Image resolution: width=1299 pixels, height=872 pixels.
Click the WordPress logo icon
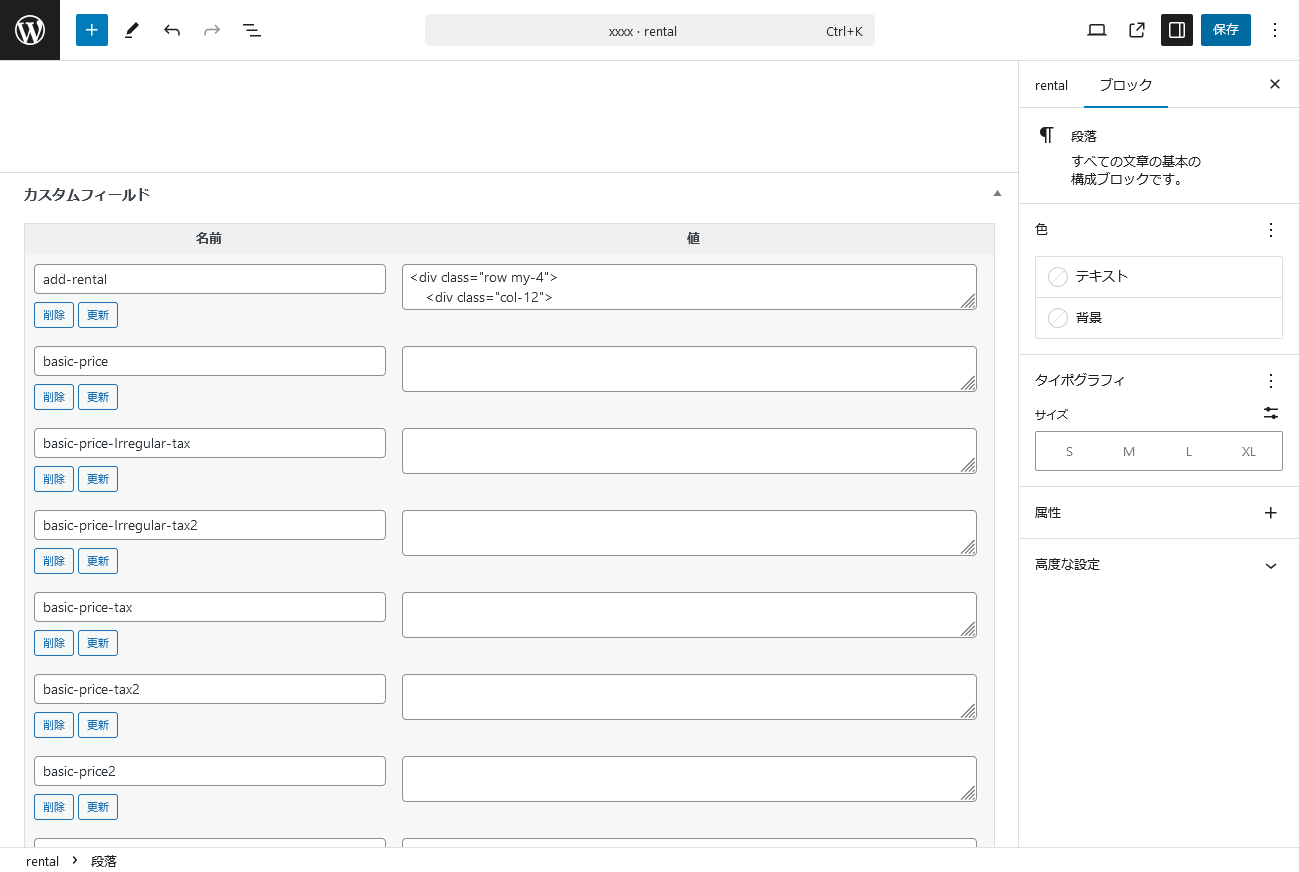pyautogui.click(x=30, y=30)
